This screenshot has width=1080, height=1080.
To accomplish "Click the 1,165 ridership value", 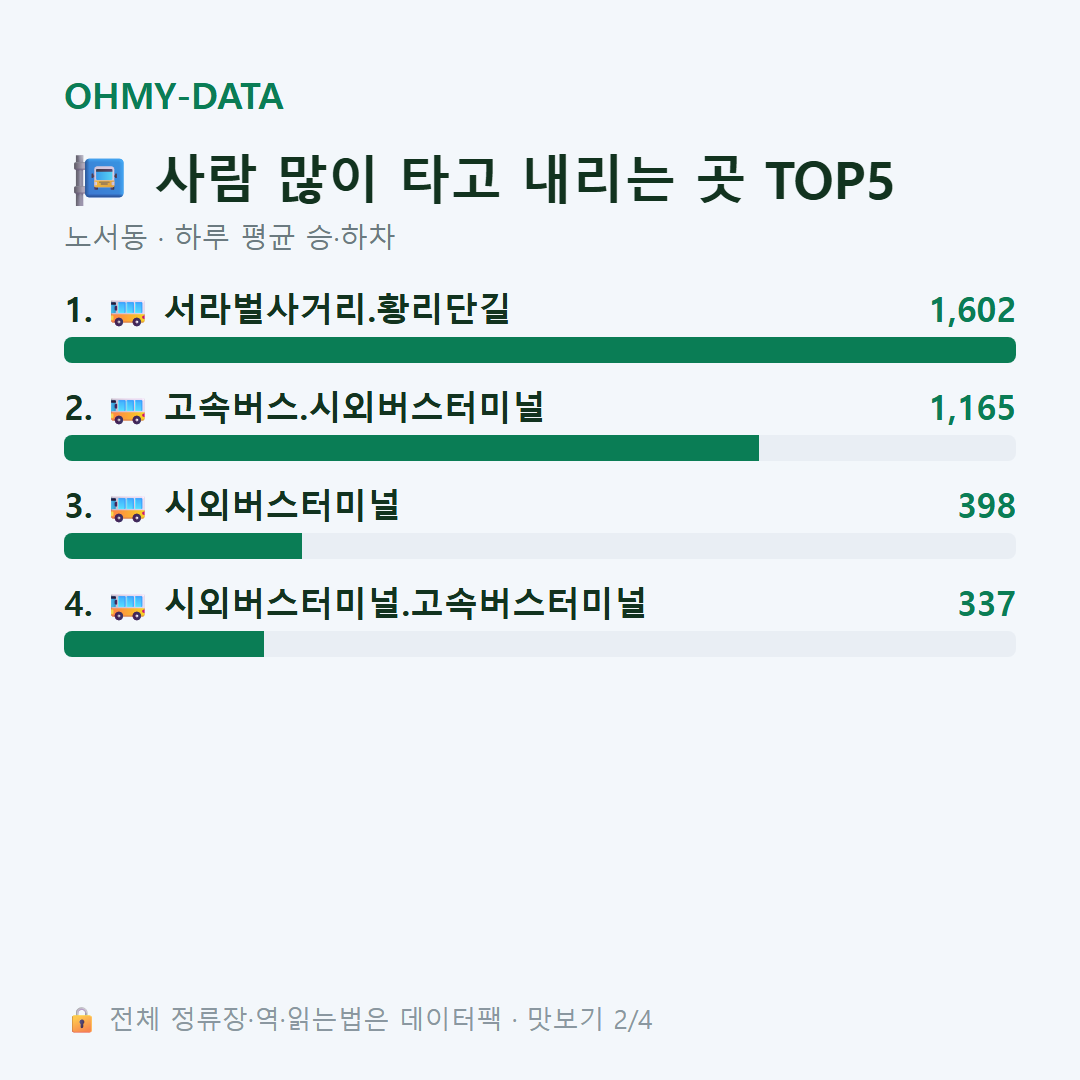I will pyautogui.click(x=973, y=408).
